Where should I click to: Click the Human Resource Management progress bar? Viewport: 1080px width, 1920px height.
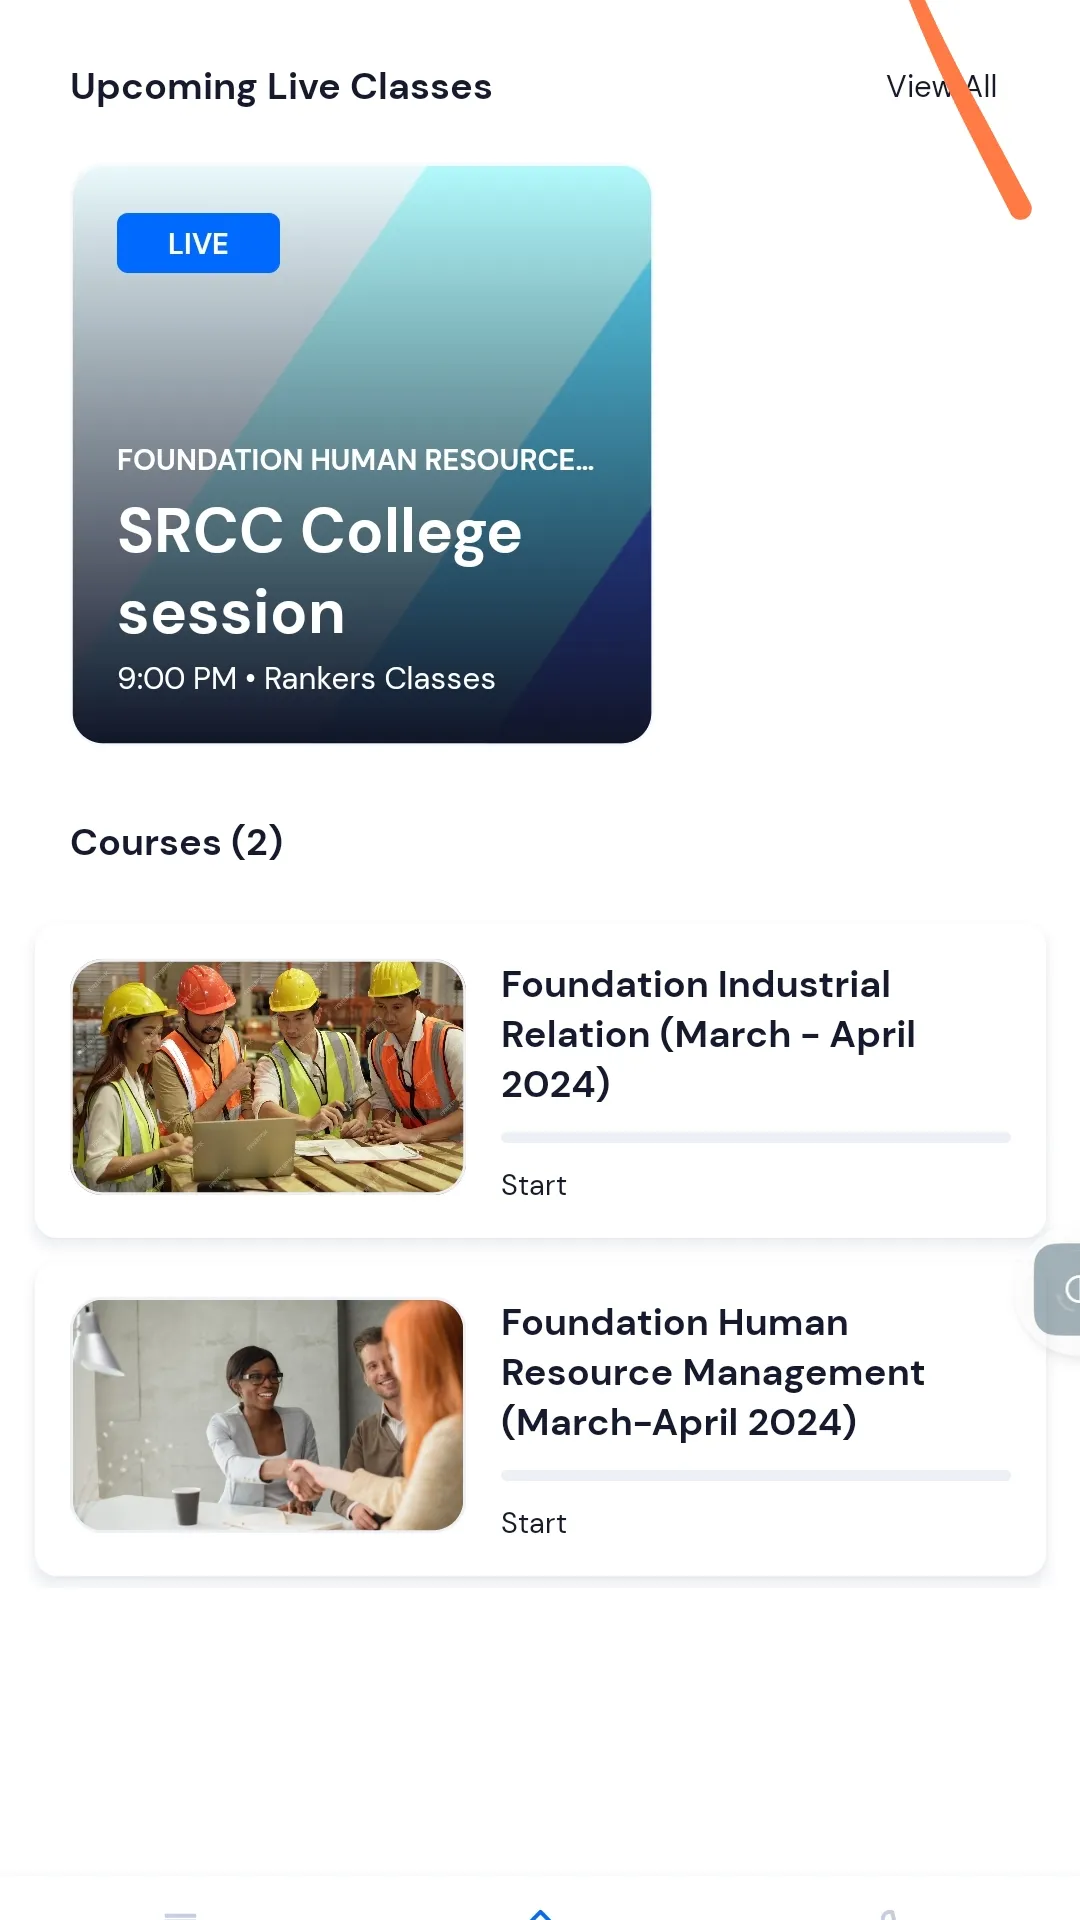(x=756, y=1476)
